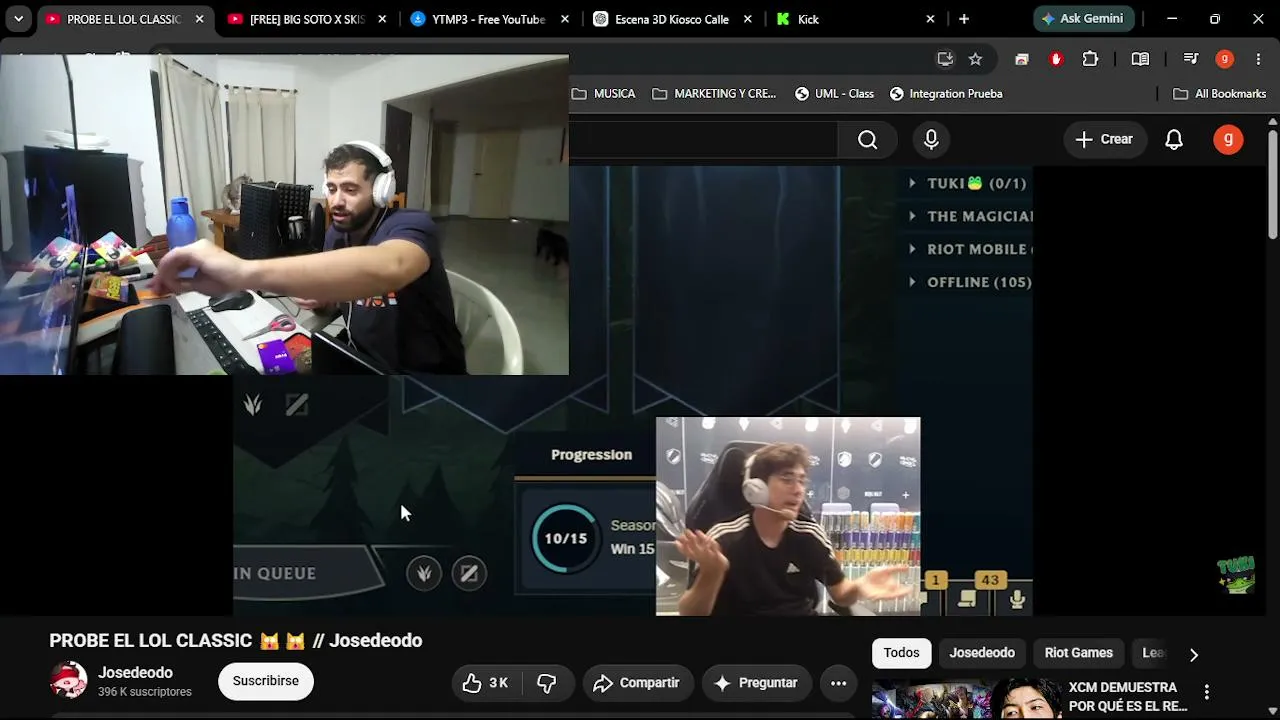Click the Preguntar button

click(x=756, y=683)
